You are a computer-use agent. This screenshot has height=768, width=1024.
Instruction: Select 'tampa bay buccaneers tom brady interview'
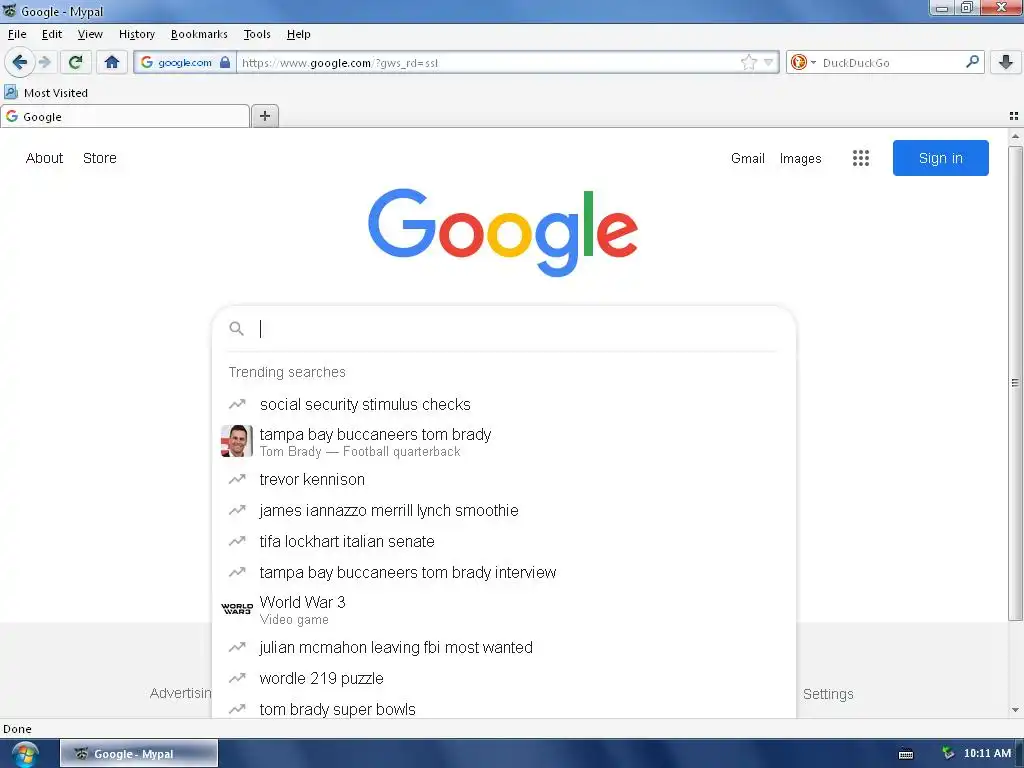point(504,572)
